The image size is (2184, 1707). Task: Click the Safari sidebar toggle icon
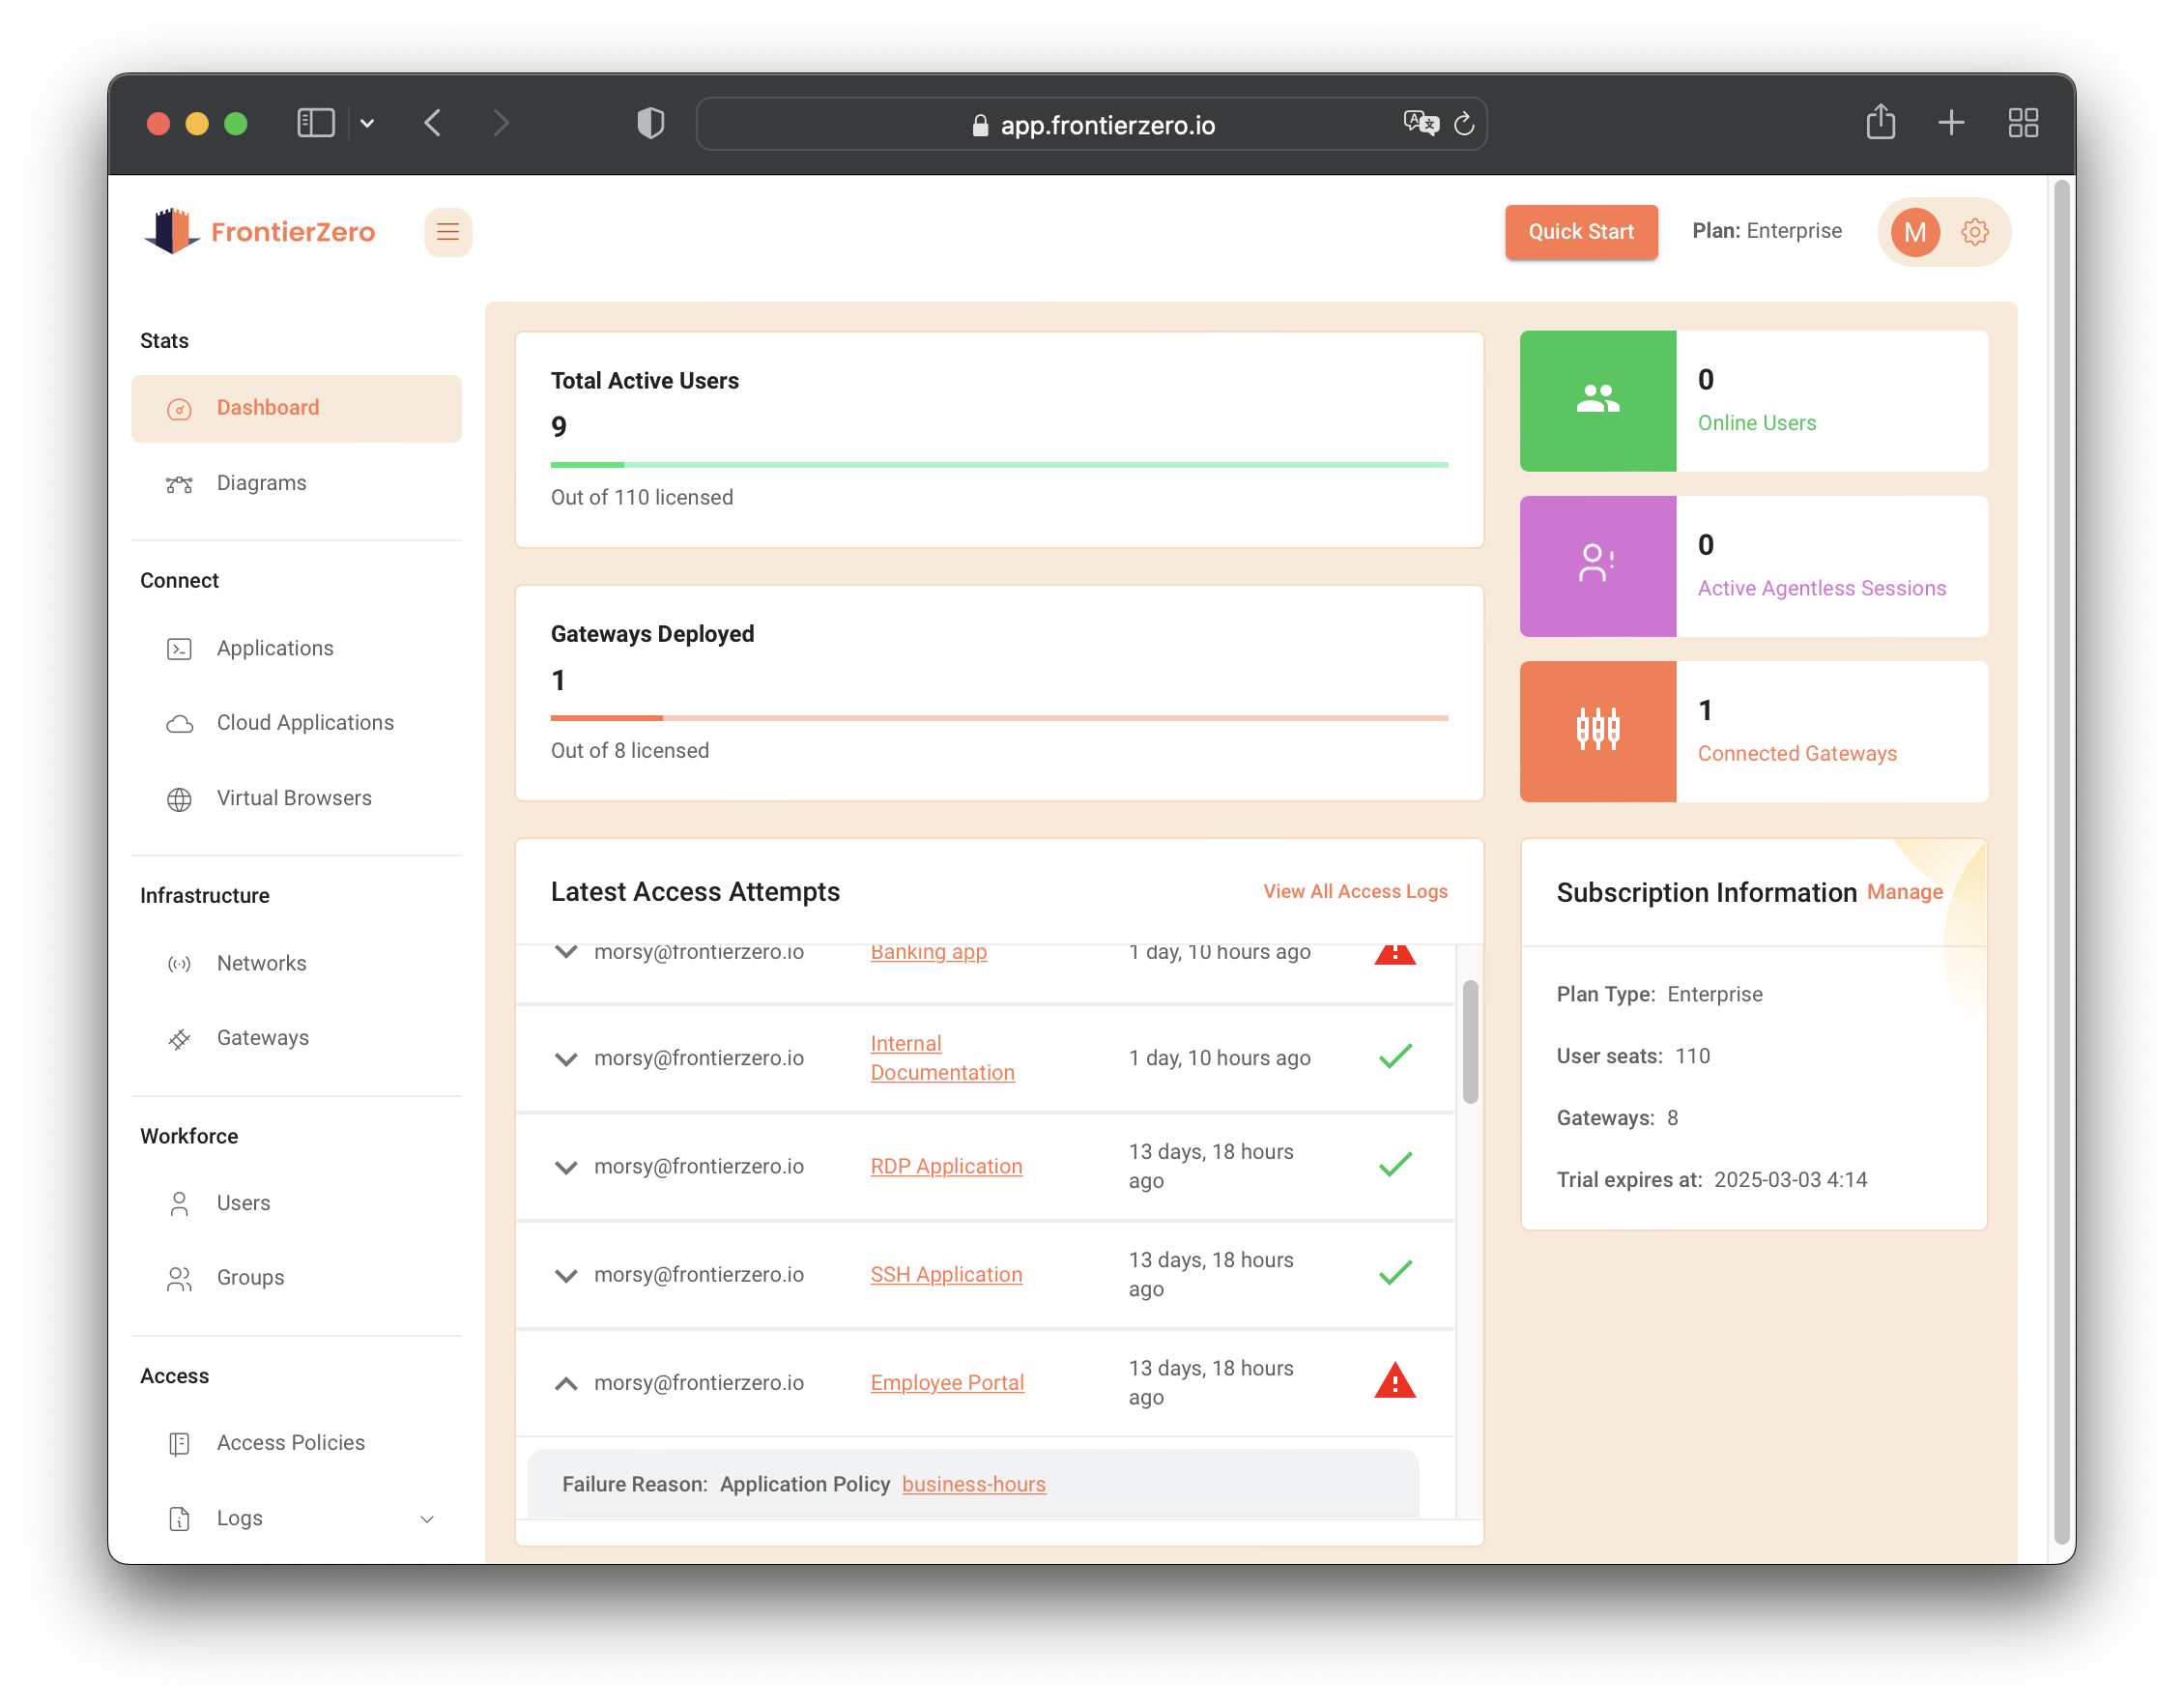coord(315,123)
